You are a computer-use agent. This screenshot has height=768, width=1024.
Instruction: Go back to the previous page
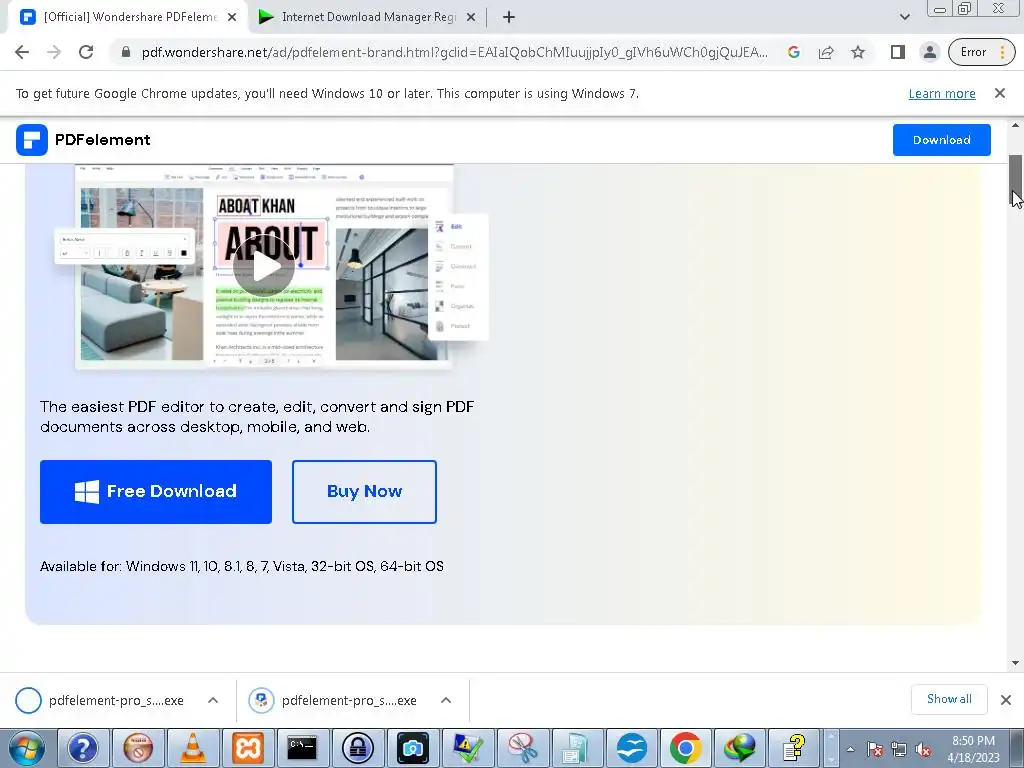pos(22,52)
